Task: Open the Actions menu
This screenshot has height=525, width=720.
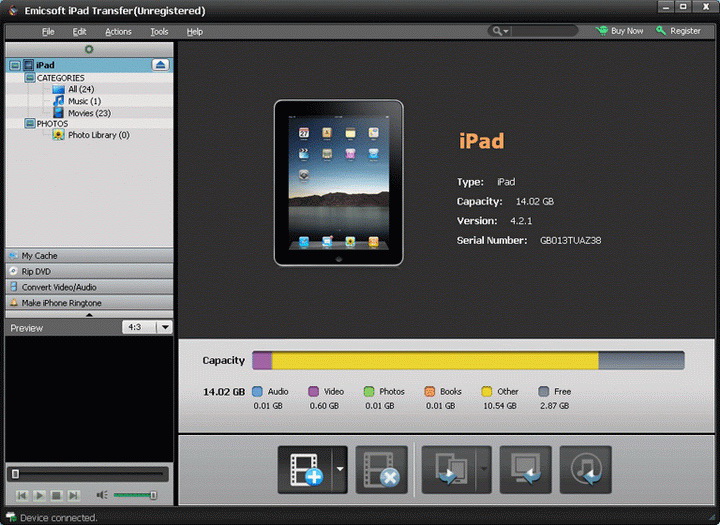Action: 118,32
